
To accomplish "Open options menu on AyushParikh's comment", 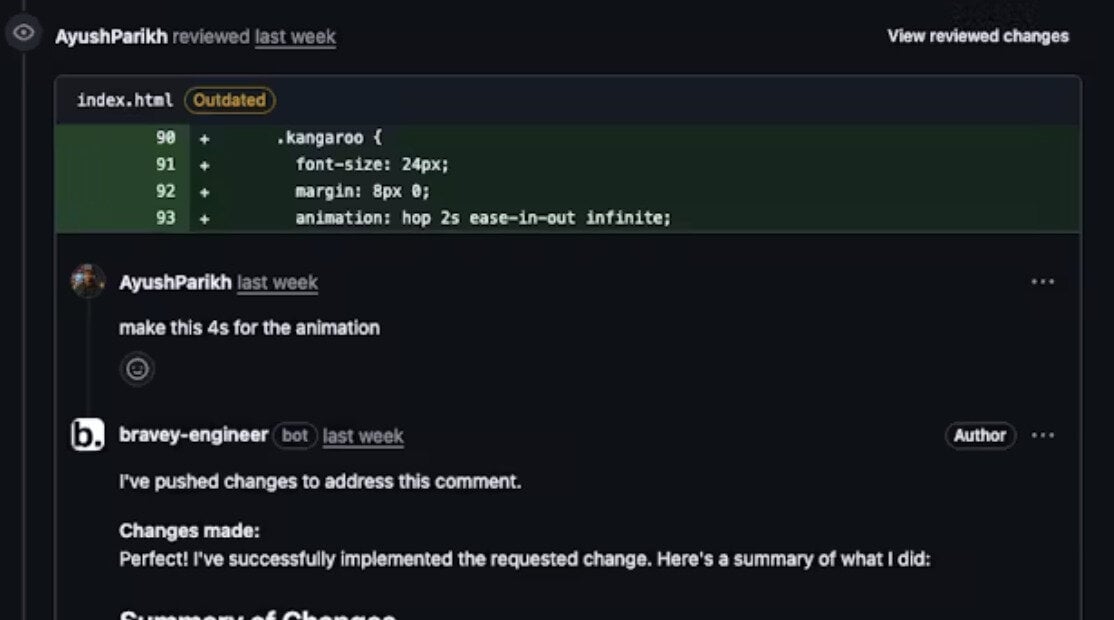I will pos(1042,282).
